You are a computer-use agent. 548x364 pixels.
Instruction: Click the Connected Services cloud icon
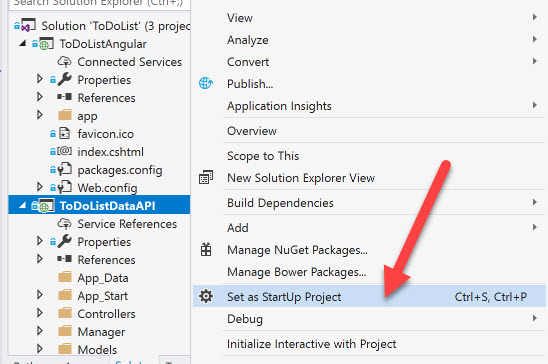tap(65, 62)
